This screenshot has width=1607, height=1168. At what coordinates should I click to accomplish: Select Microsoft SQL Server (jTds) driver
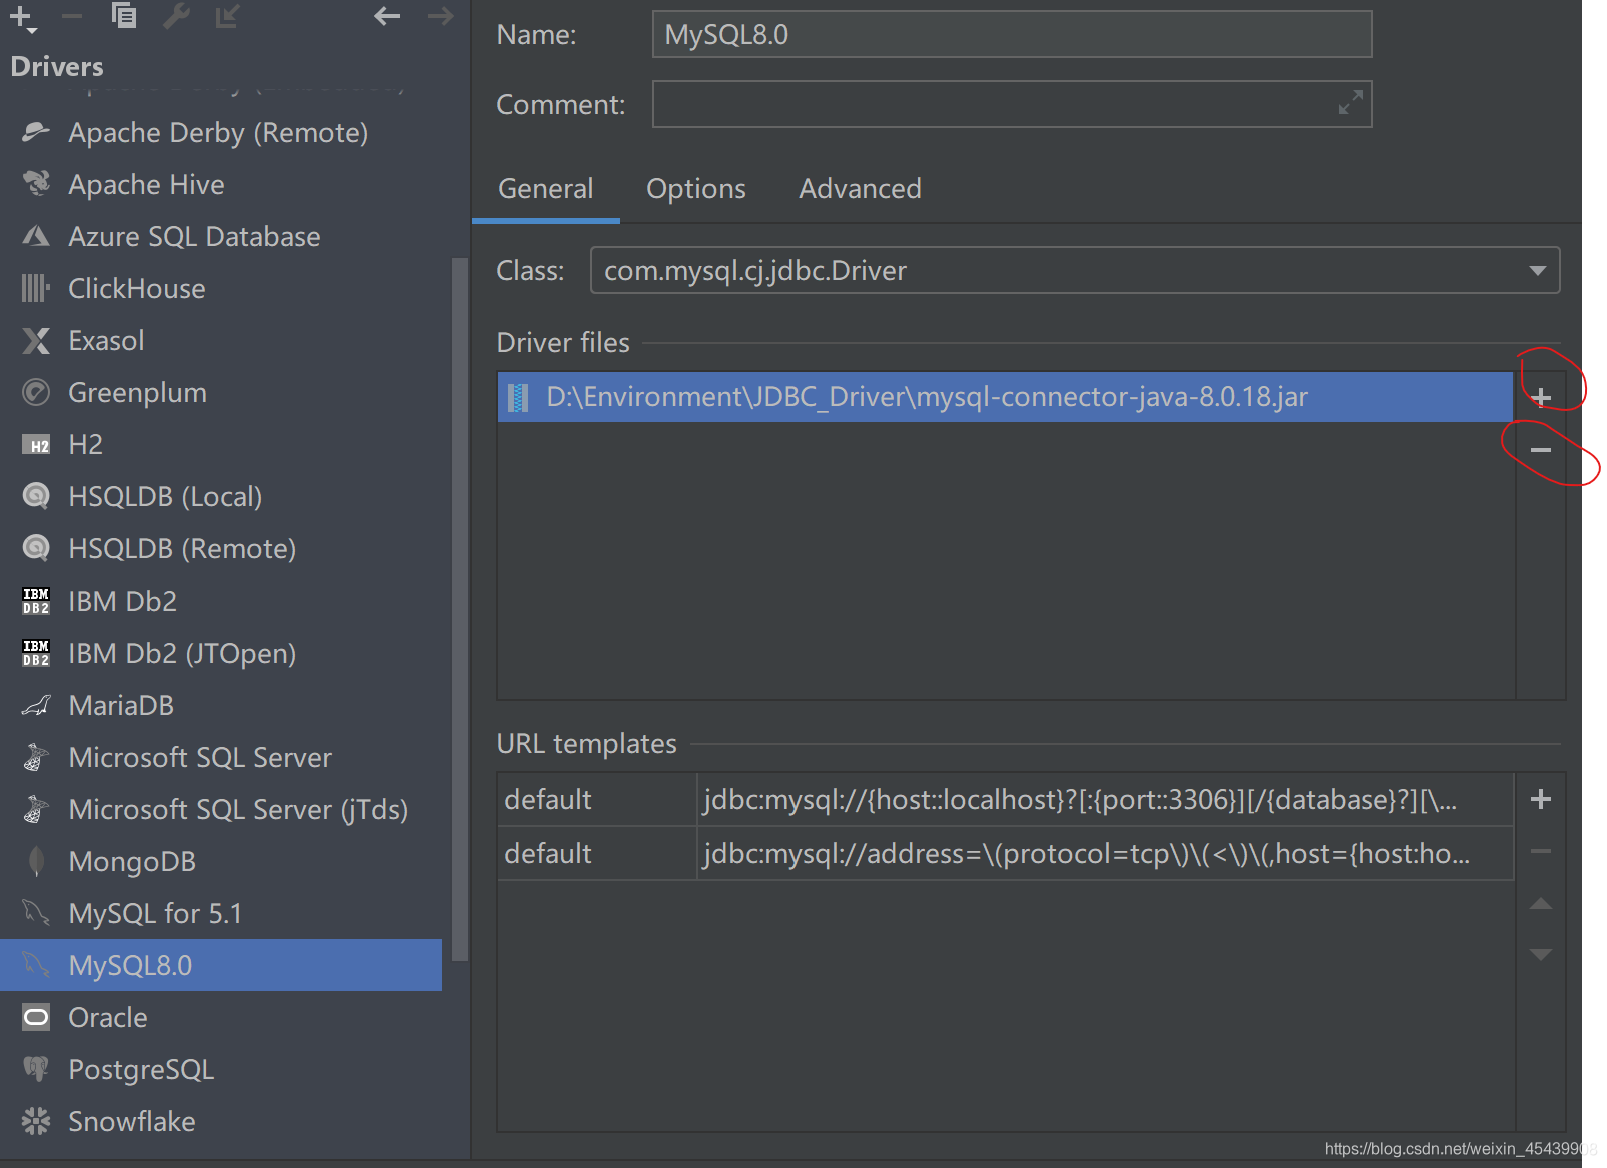point(221,809)
